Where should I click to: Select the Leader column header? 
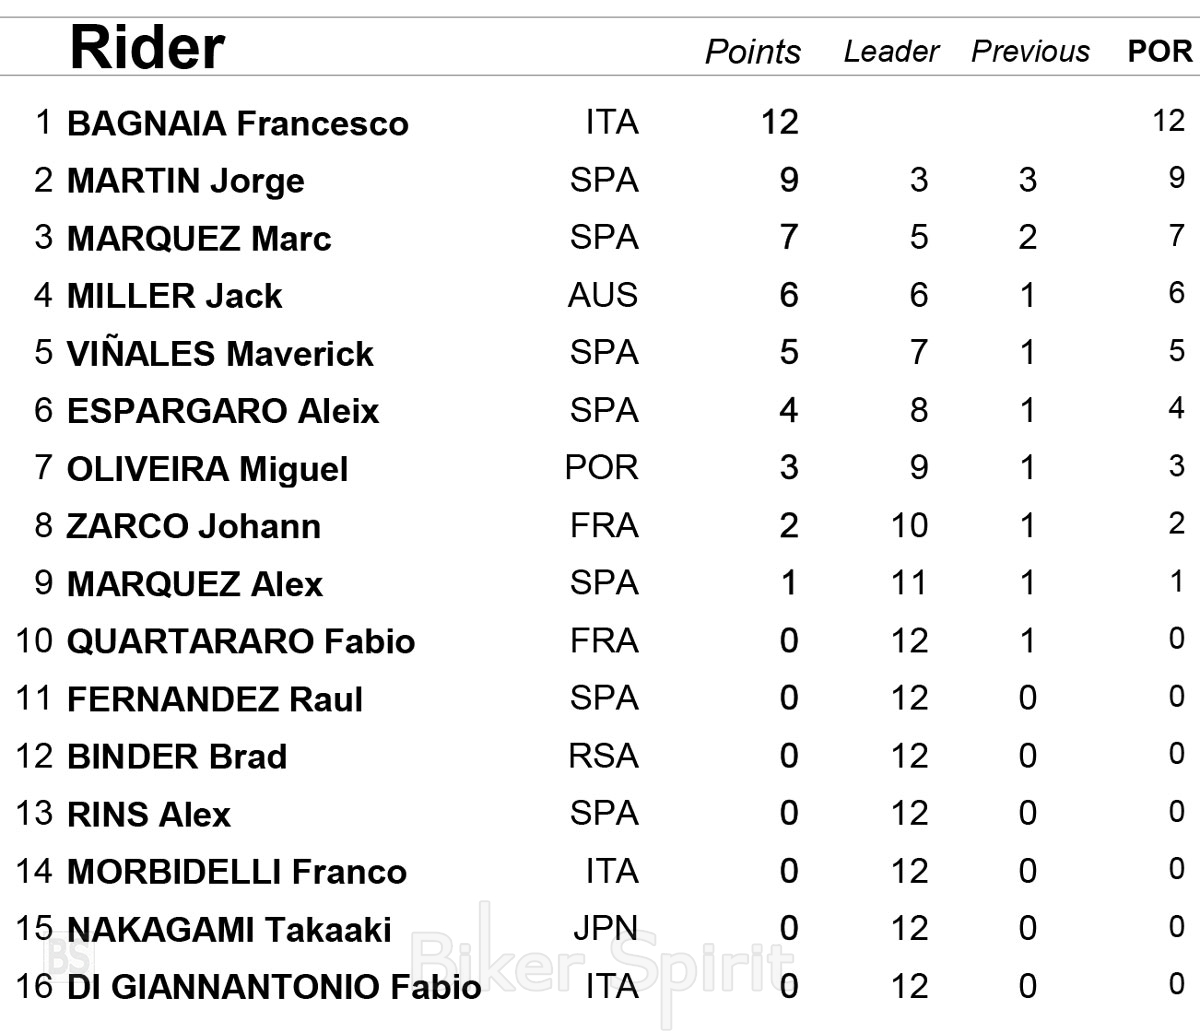pos(891,52)
